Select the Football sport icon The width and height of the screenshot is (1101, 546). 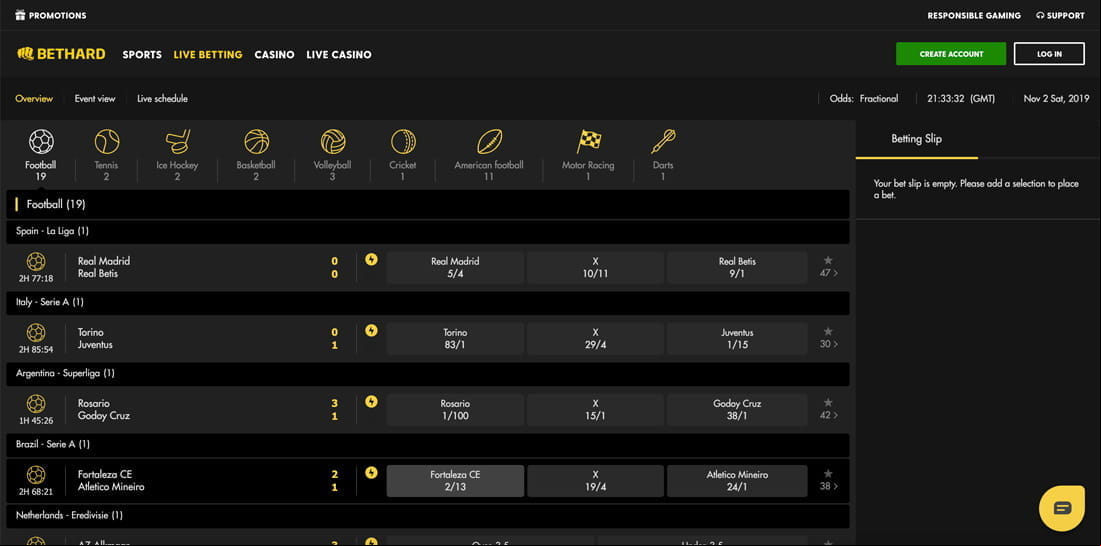[x=41, y=142]
